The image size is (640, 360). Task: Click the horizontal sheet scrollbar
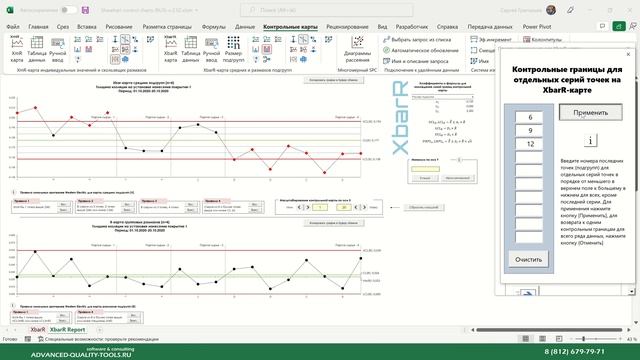click(549, 329)
